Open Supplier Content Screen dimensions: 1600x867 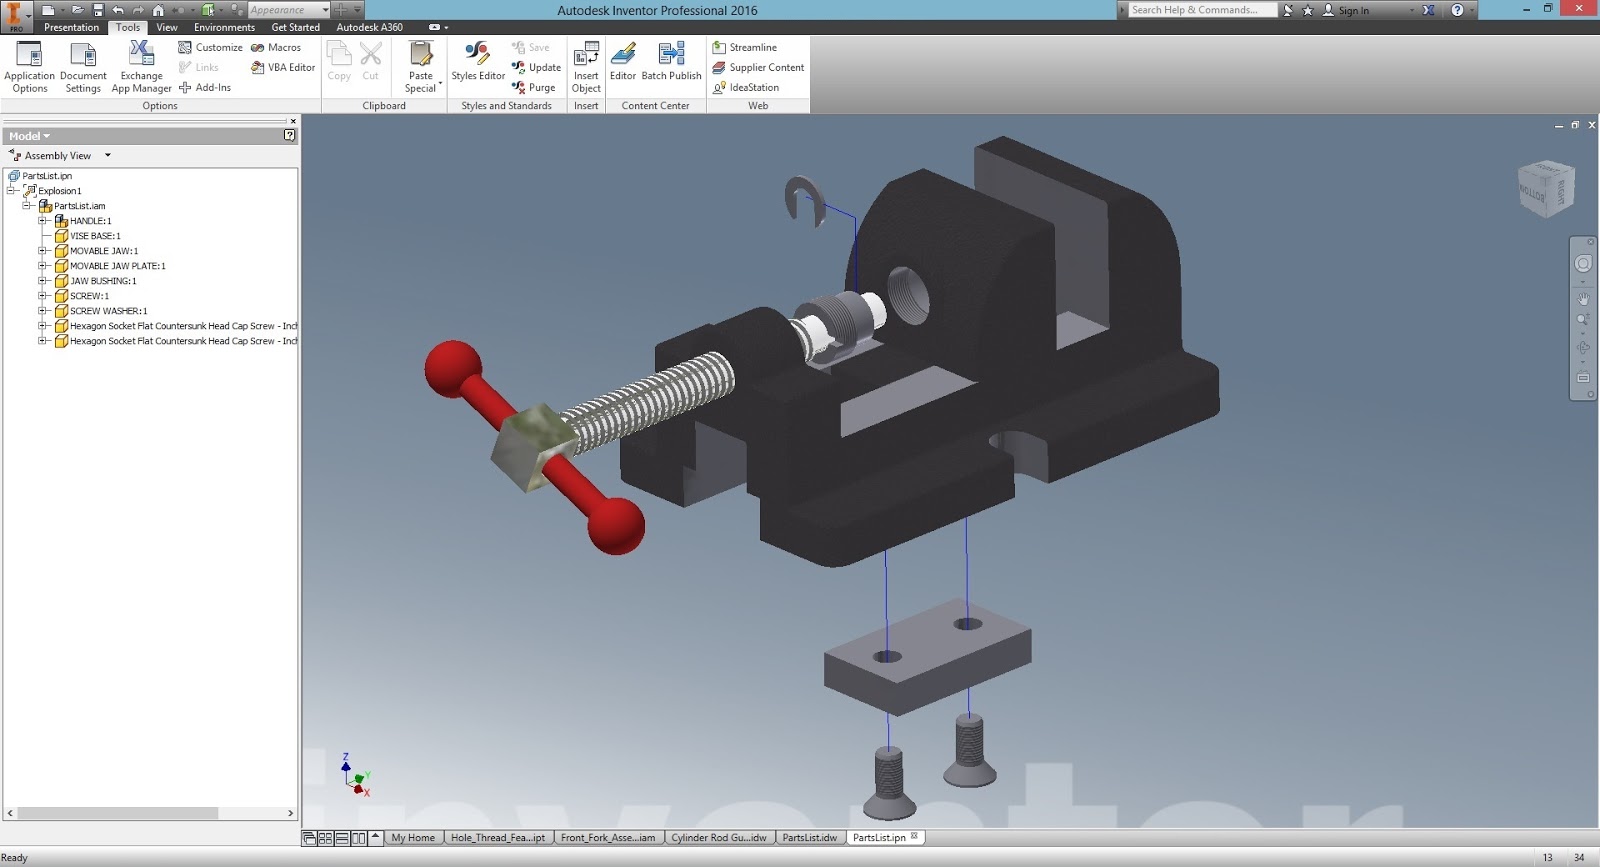758,67
